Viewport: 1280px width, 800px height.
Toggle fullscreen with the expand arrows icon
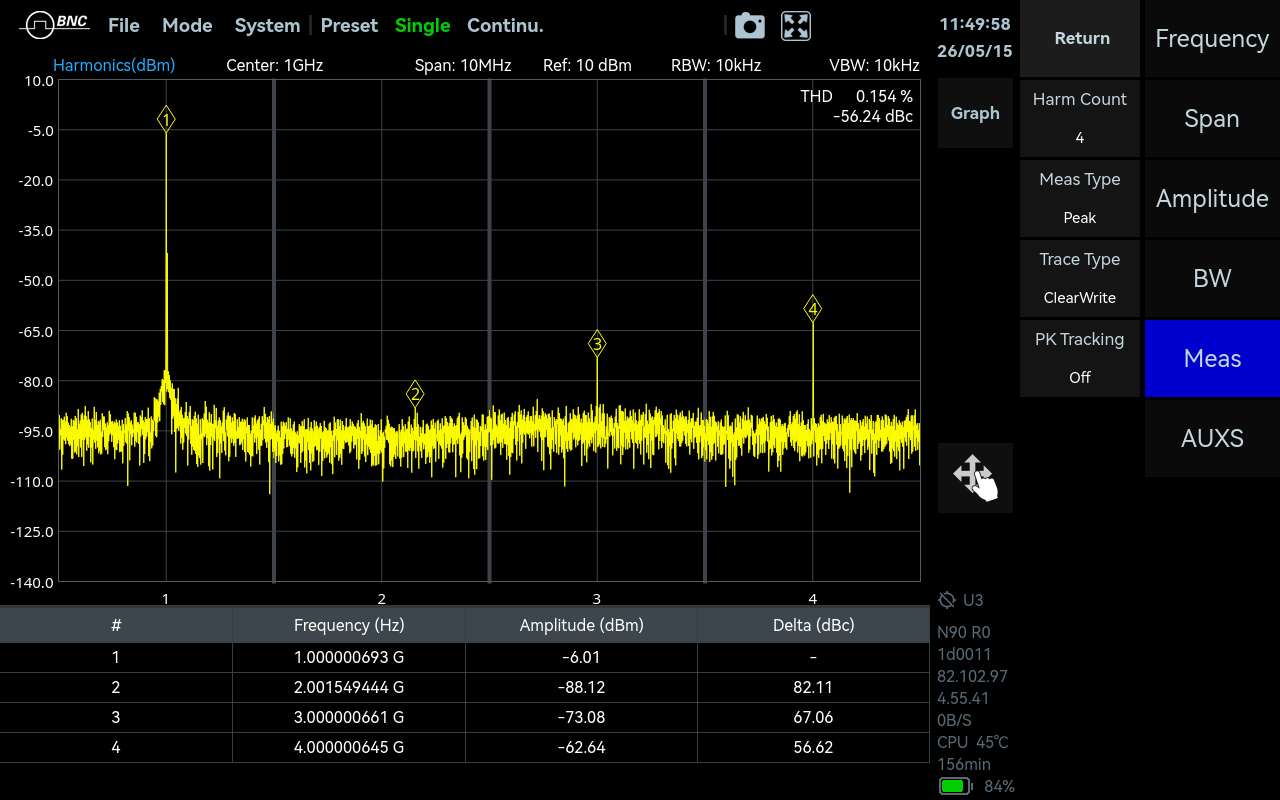click(796, 26)
